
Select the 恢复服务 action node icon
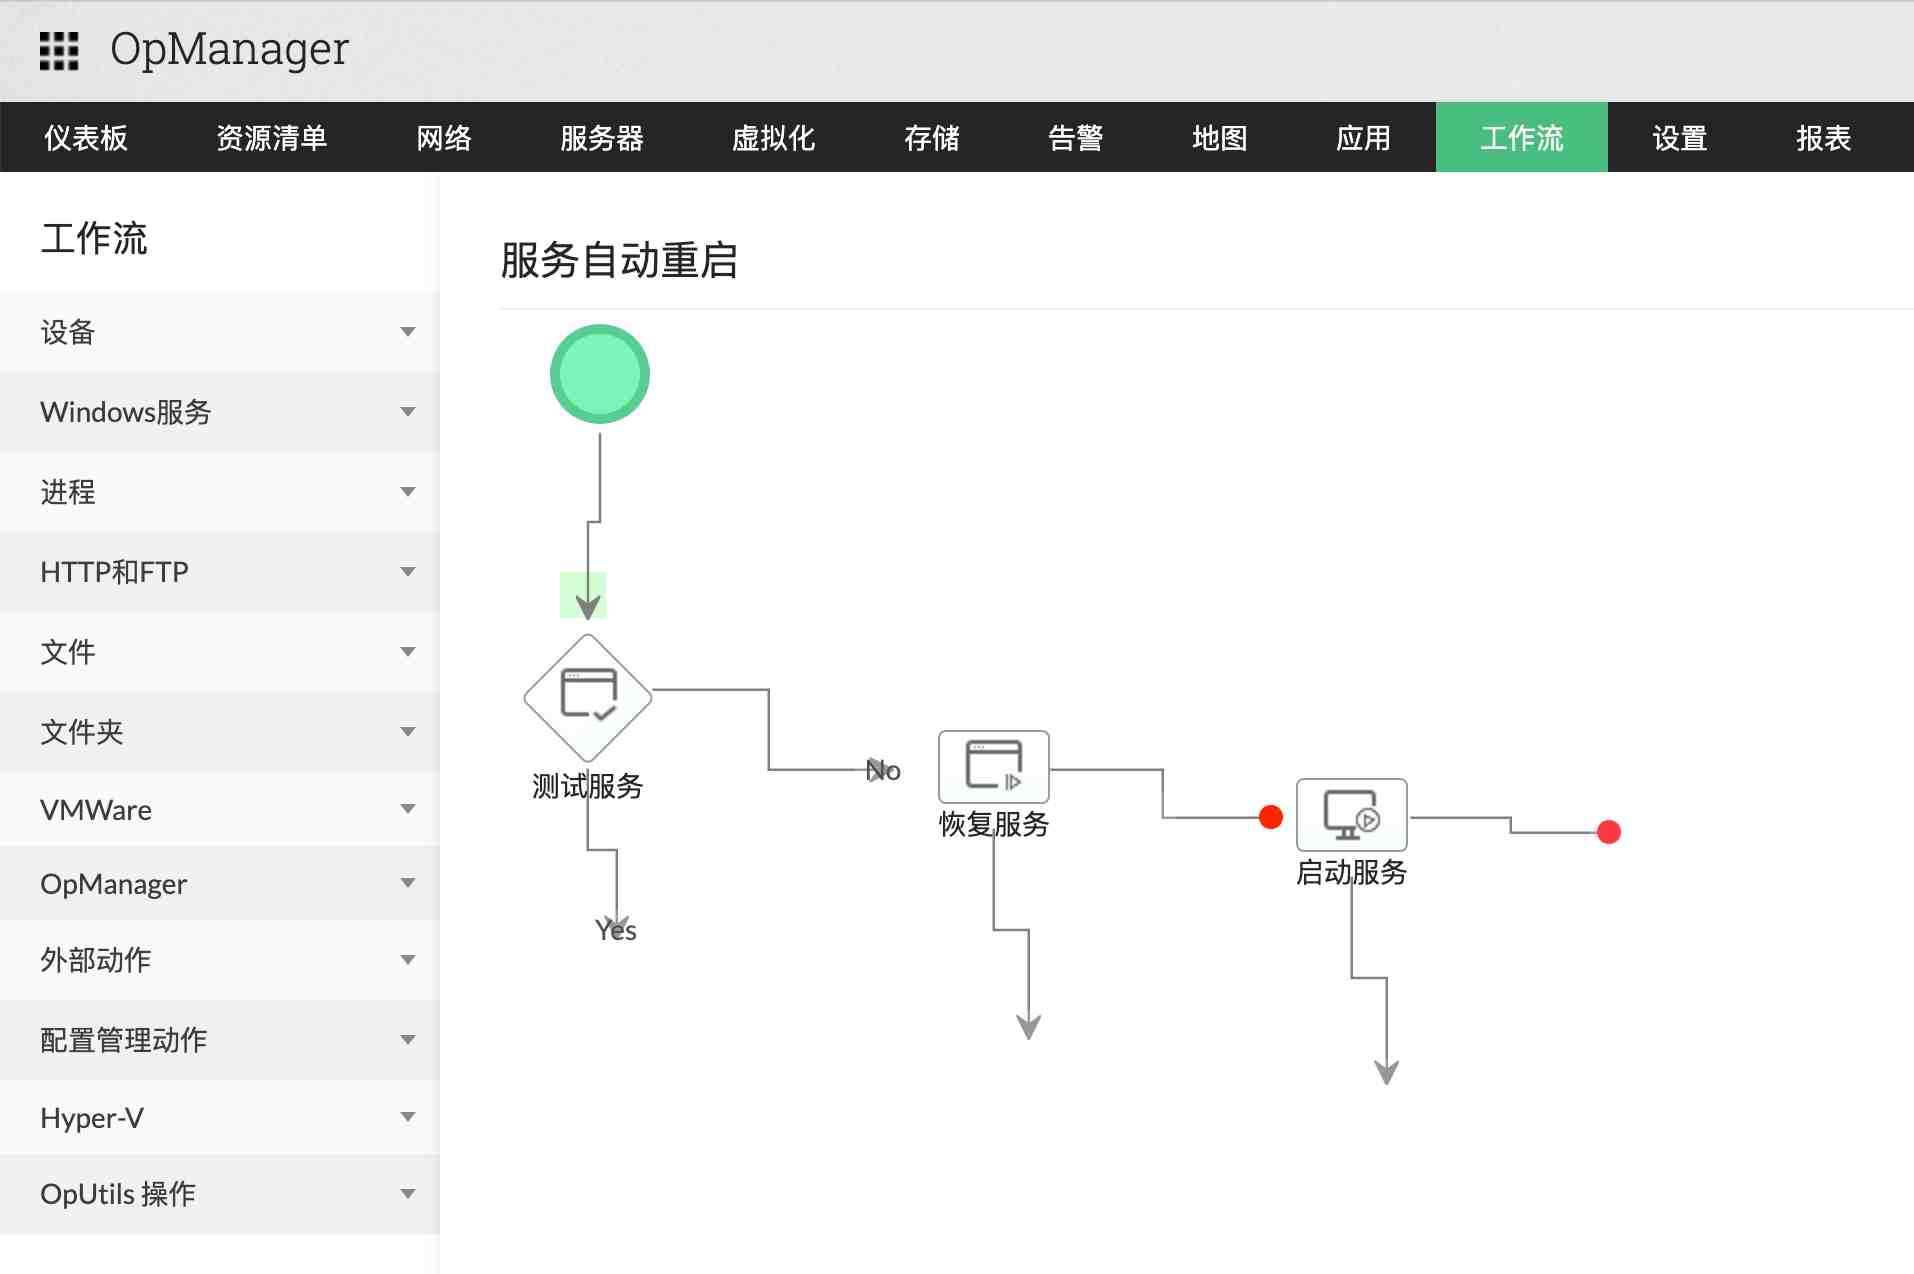993,767
